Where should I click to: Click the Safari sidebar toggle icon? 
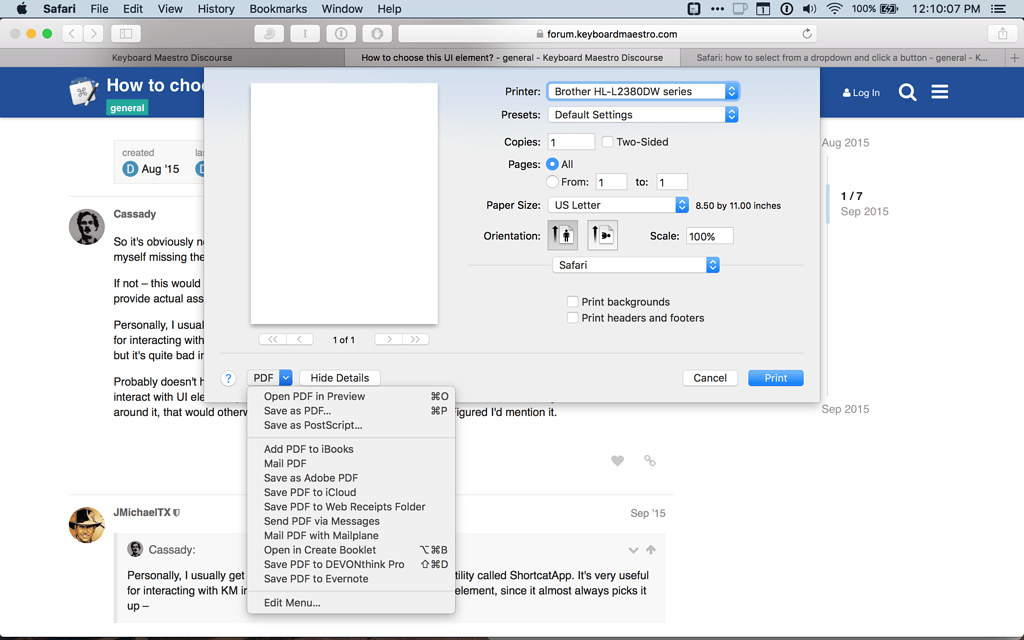(126, 34)
